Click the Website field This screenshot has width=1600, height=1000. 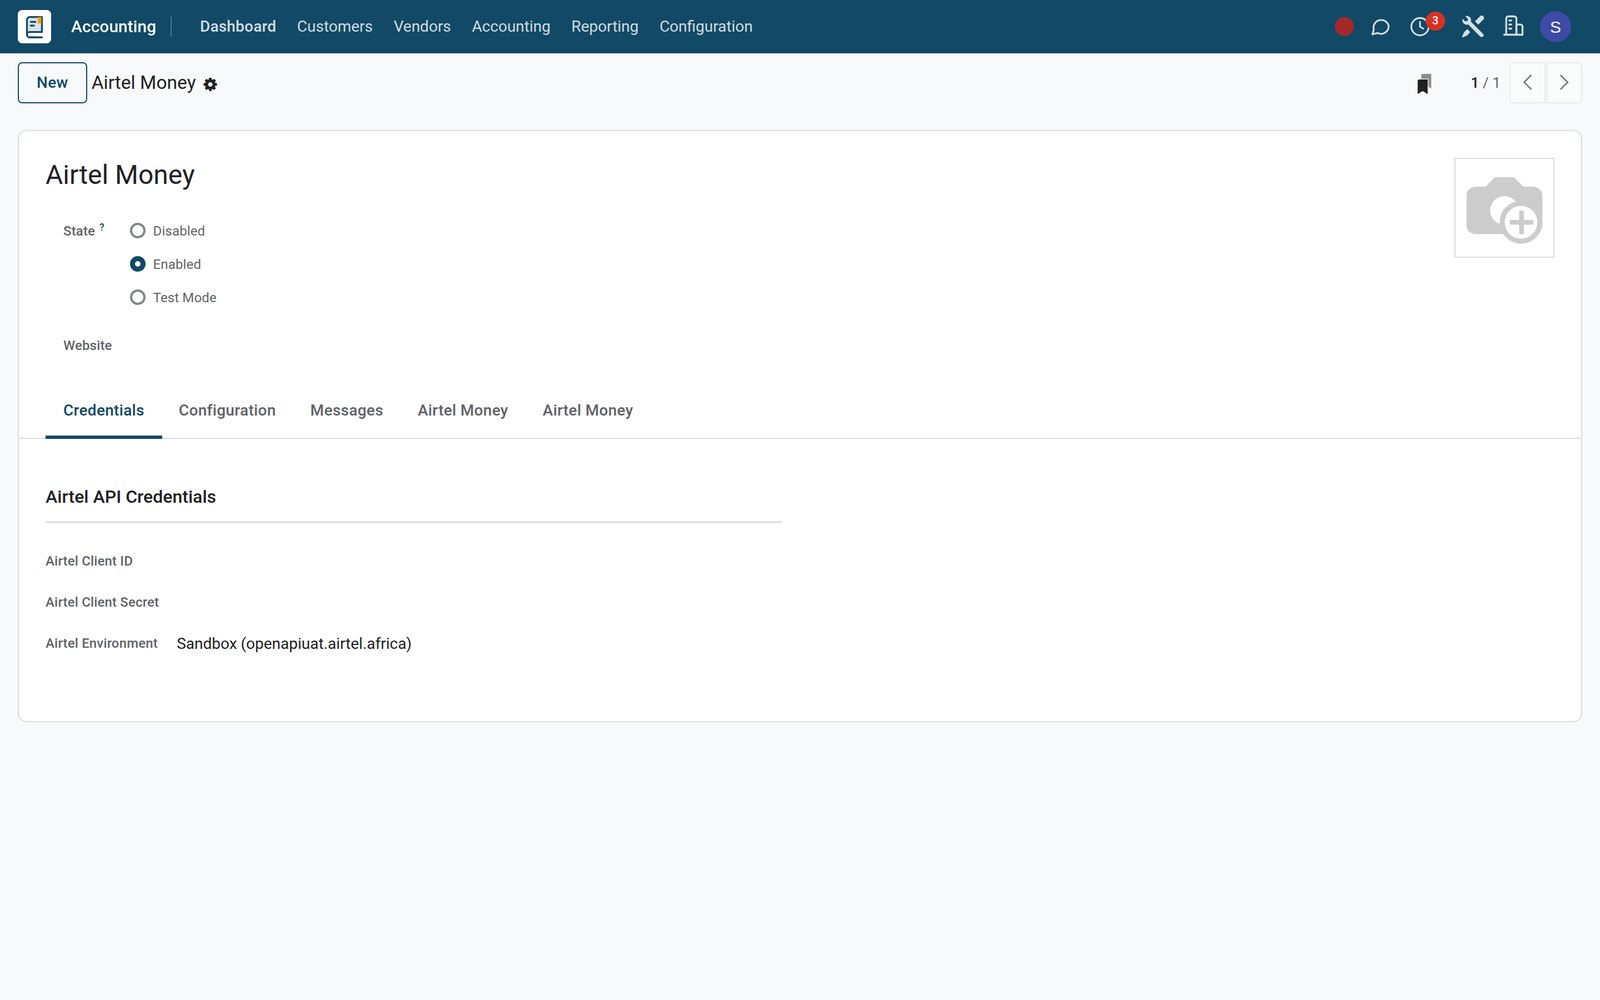pyautogui.click(x=455, y=346)
